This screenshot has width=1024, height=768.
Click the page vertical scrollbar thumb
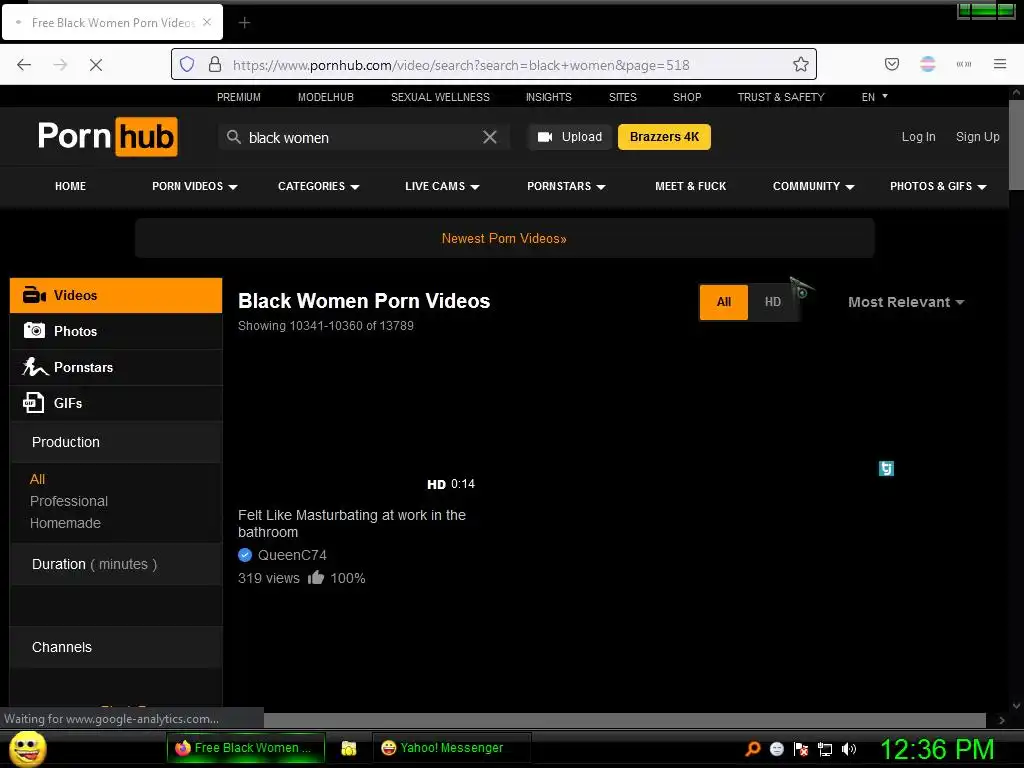[1016, 144]
